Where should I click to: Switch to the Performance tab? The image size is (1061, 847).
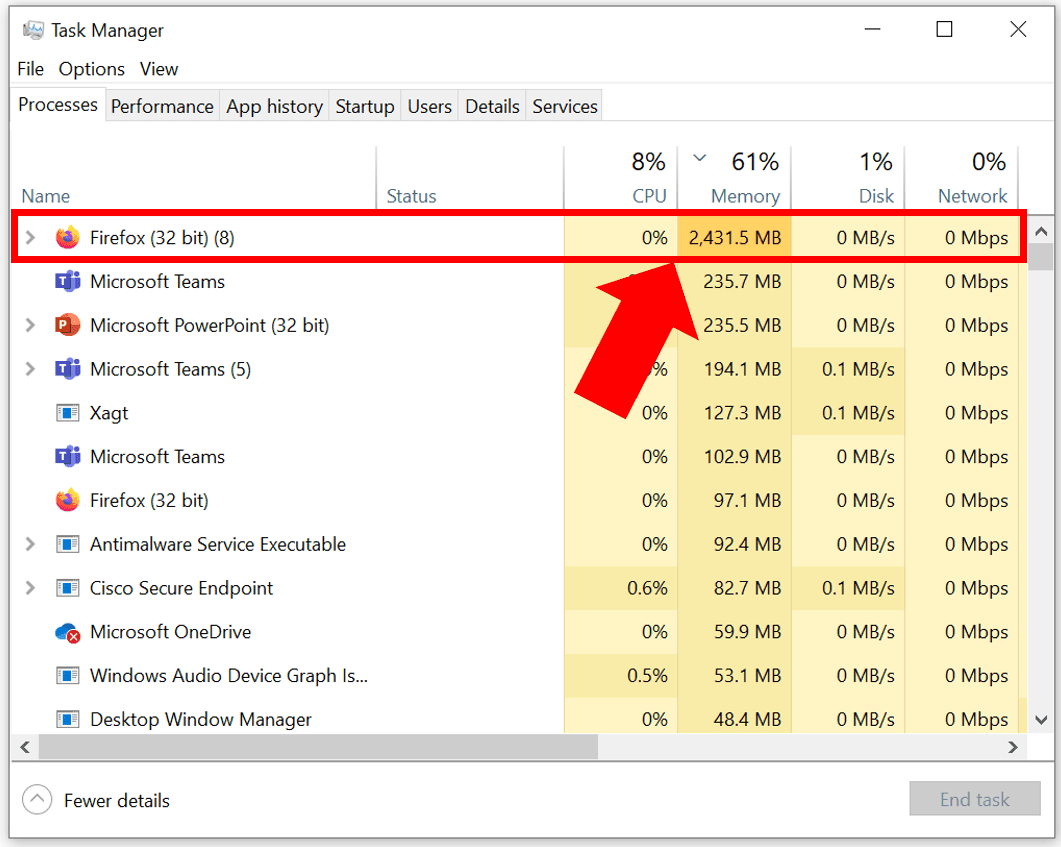tap(162, 106)
